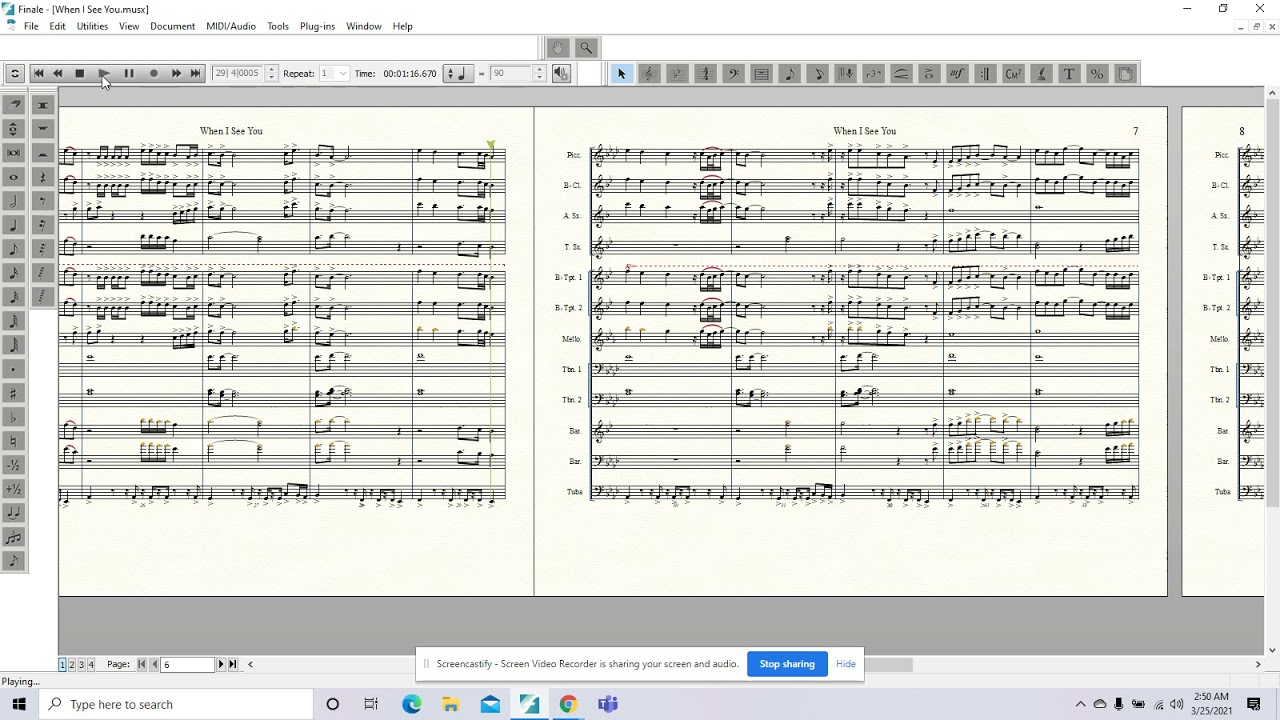Go to the previous page arrow
This screenshot has width=1280, height=720.
tap(154, 664)
